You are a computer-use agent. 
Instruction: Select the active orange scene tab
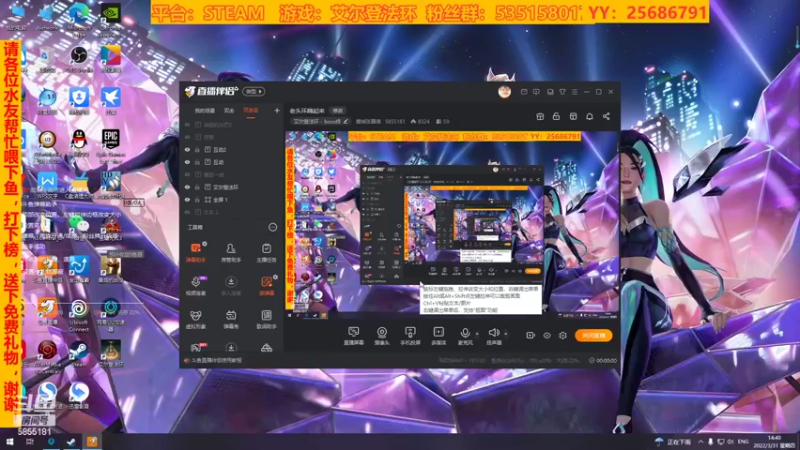pos(251,111)
